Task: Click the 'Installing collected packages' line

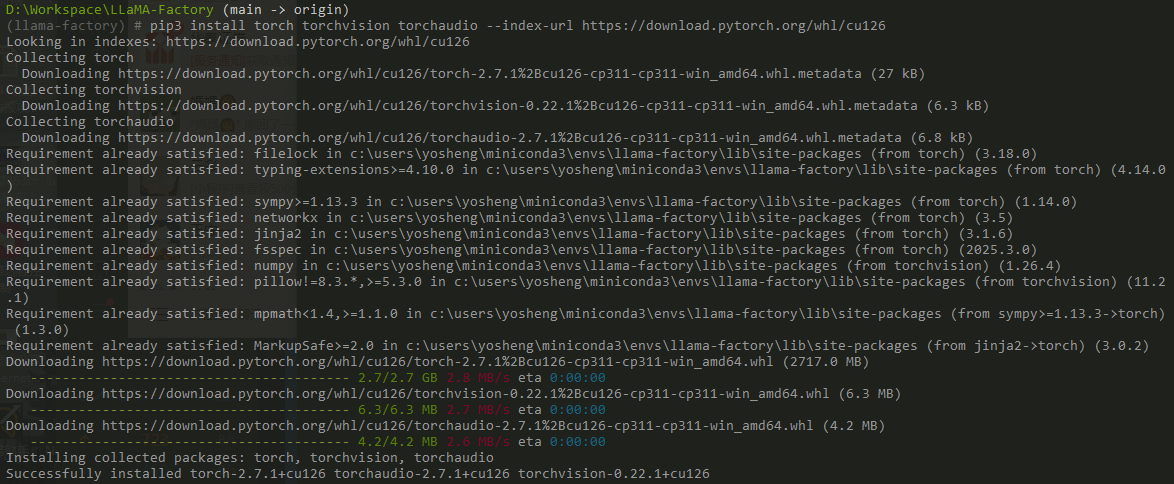Action: click(x=250, y=458)
